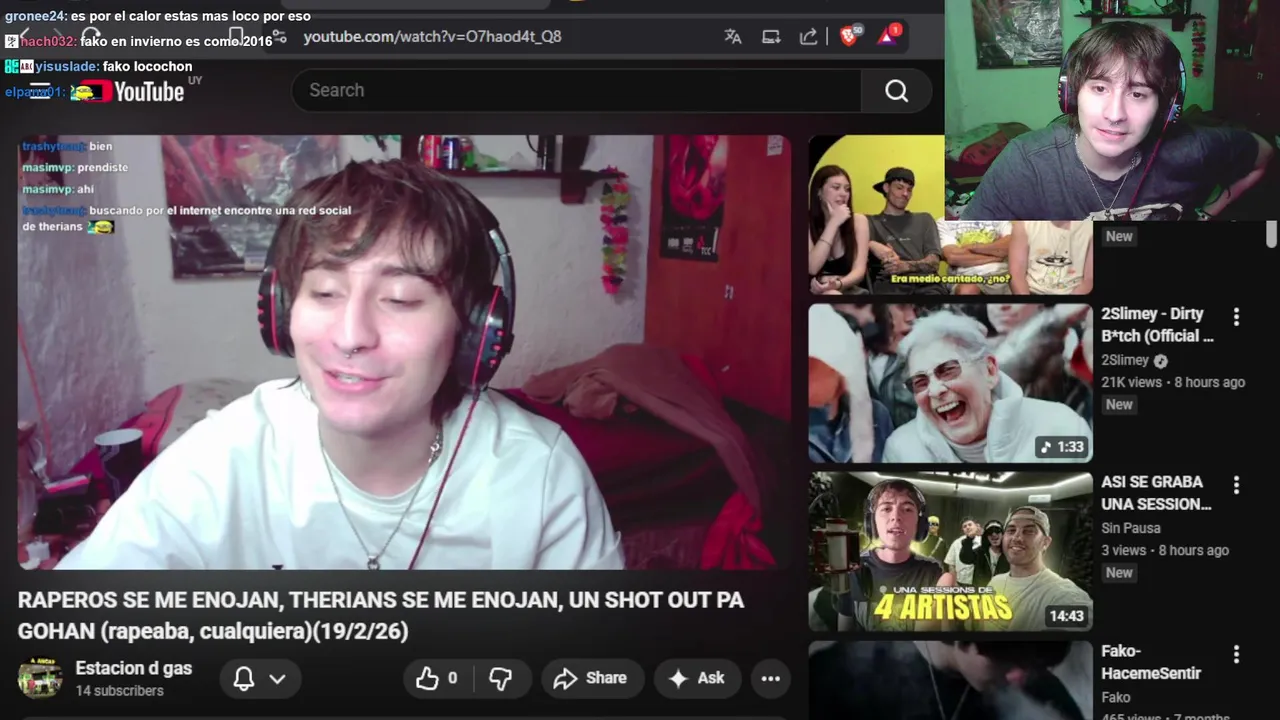
Task: Open the 4 ARTISTAS session video thumbnail
Action: [950, 552]
